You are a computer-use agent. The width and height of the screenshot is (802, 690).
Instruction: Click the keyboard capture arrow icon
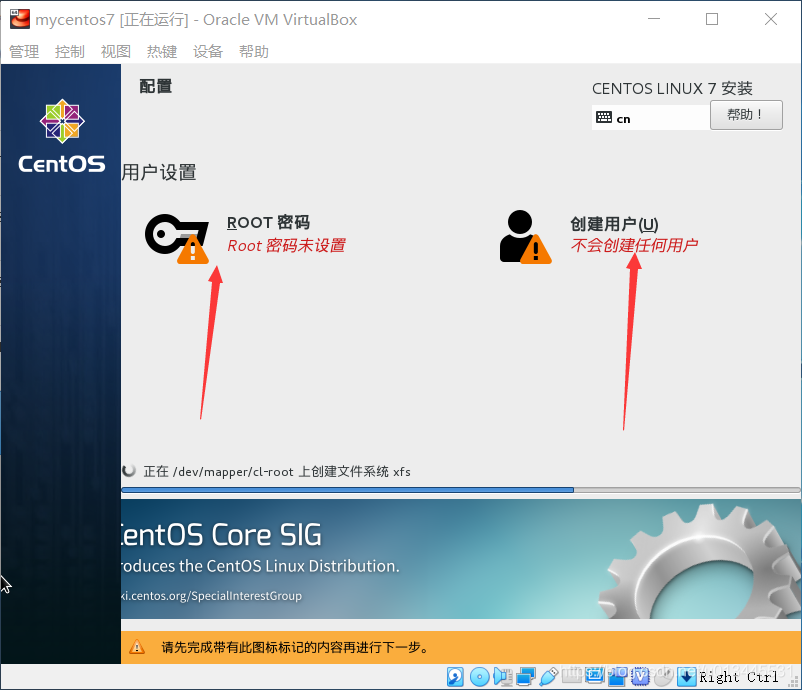(686, 677)
